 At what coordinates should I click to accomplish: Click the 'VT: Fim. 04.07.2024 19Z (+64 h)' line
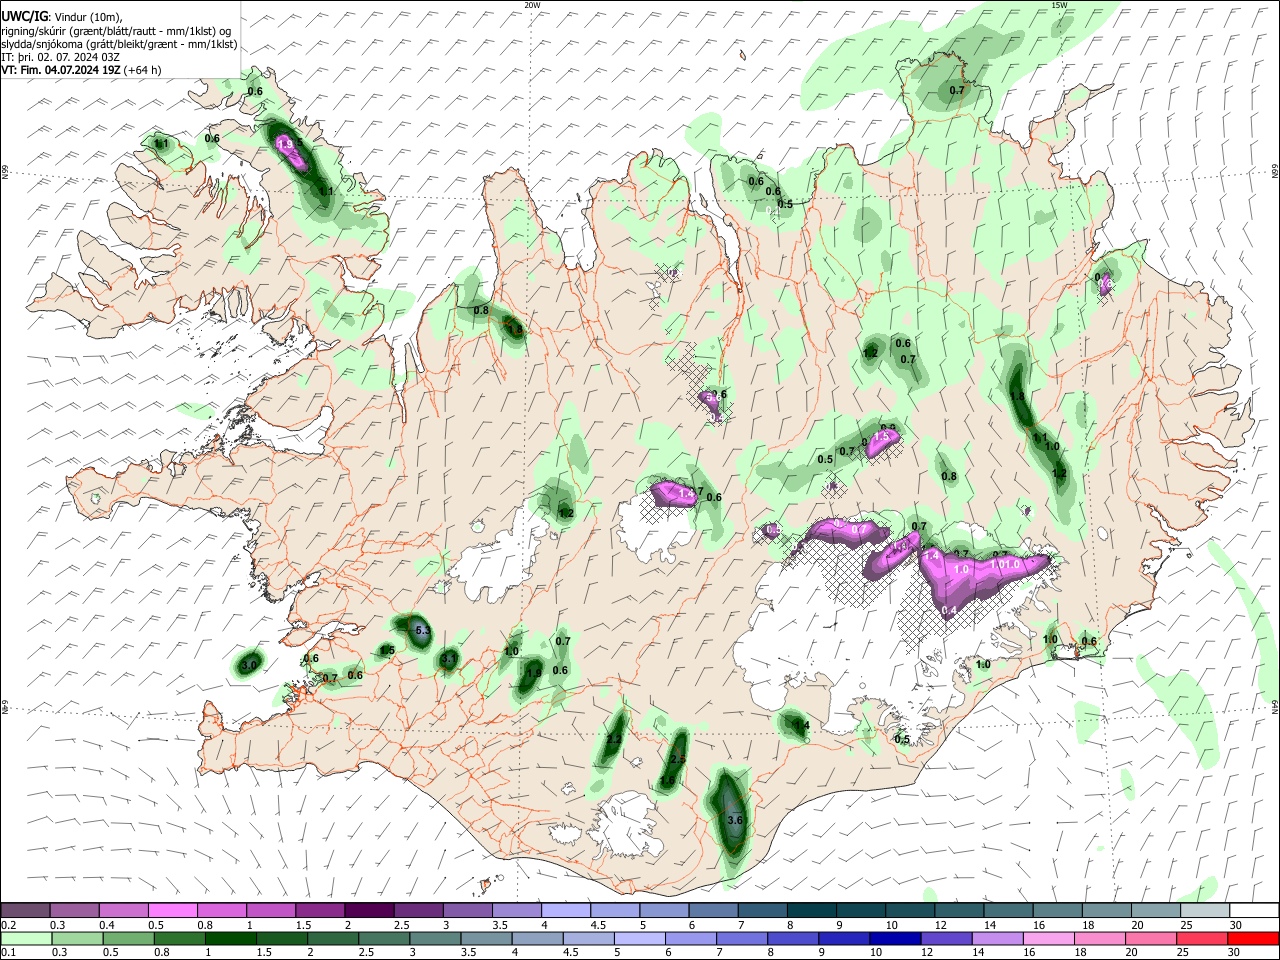click(x=81, y=70)
